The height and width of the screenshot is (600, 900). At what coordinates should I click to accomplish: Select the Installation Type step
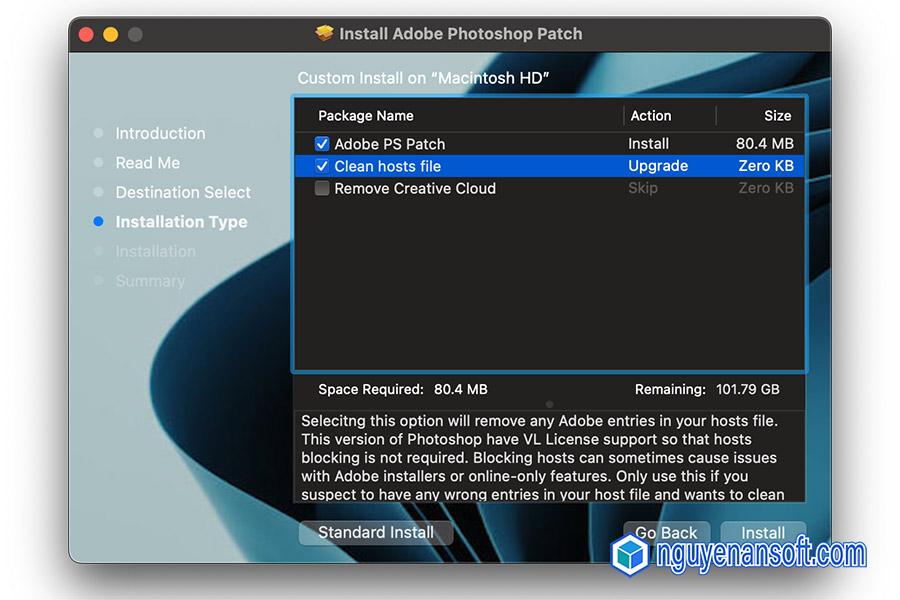pos(181,222)
